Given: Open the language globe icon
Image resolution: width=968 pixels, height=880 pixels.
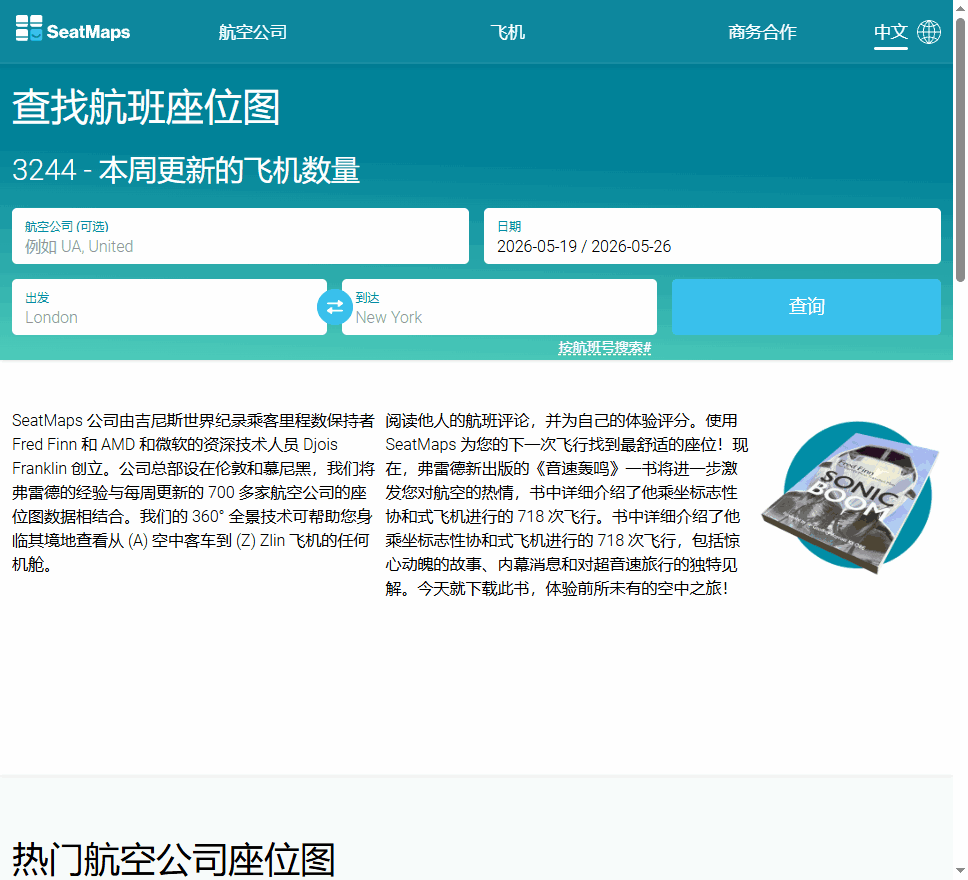Looking at the screenshot, I should point(928,31).
